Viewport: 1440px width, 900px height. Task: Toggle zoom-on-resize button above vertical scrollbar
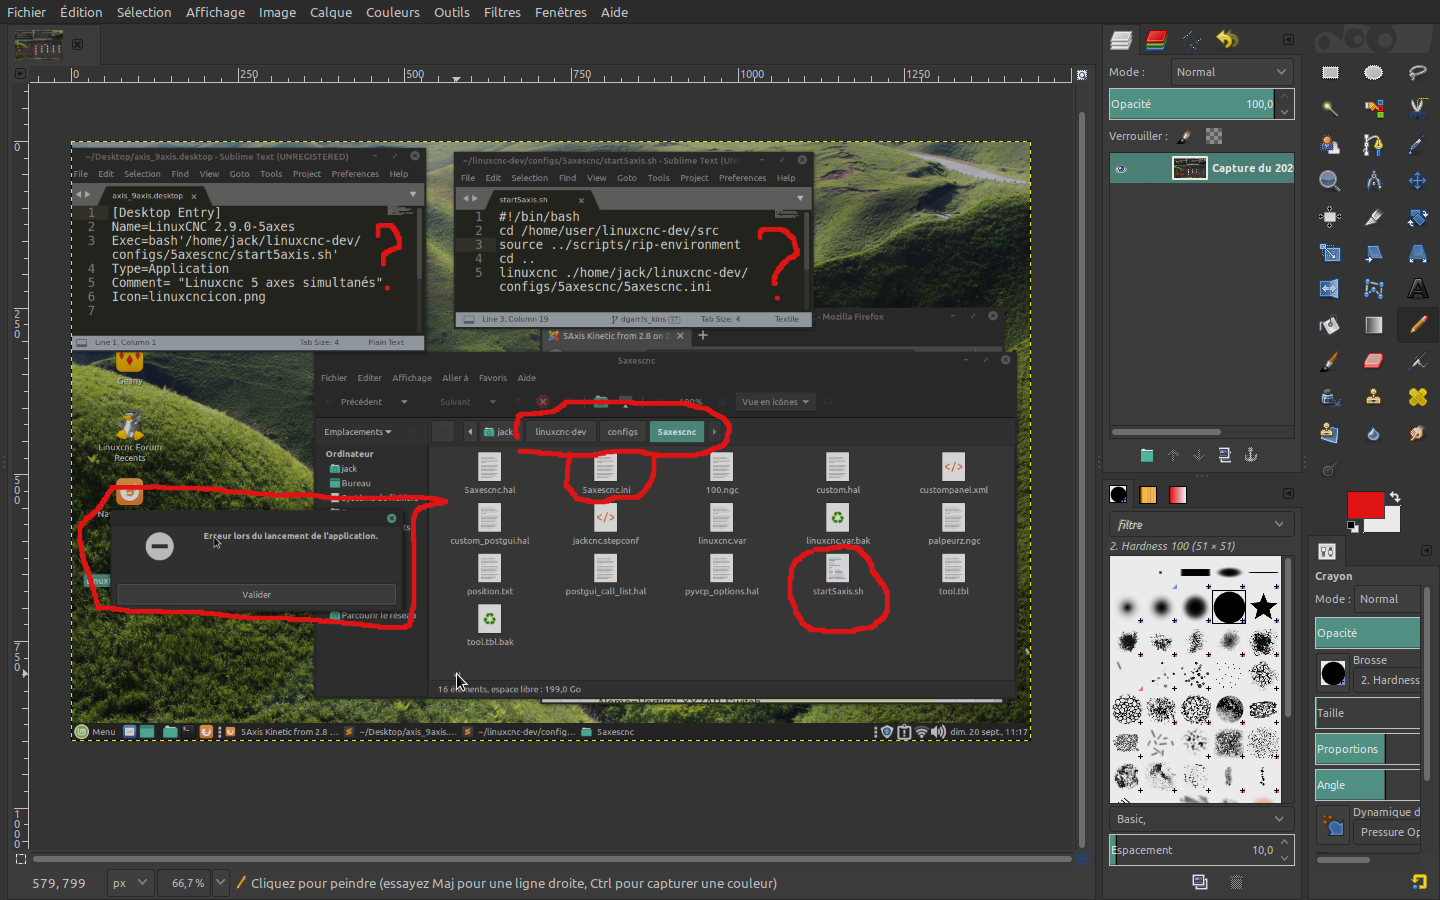[x=1081, y=75]
